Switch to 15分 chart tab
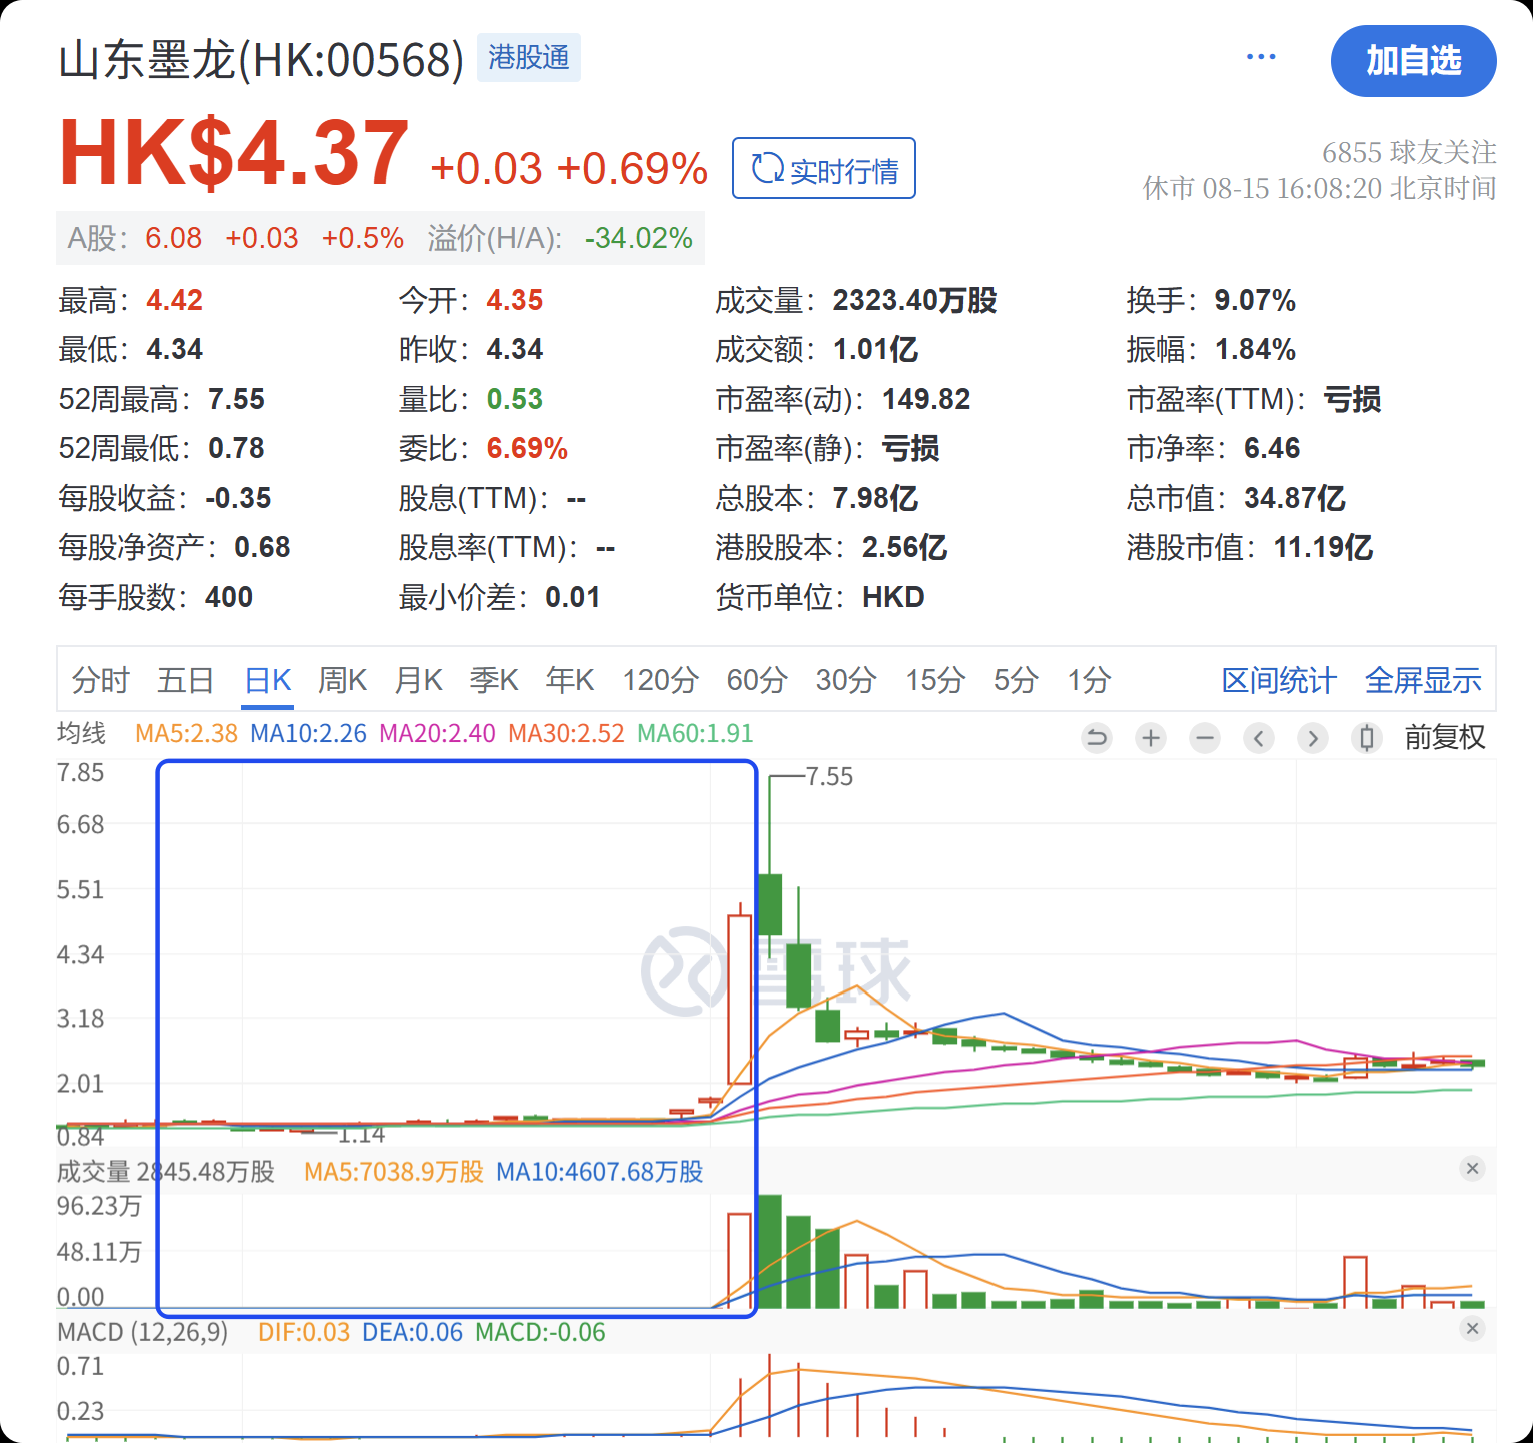 [935, 681]
